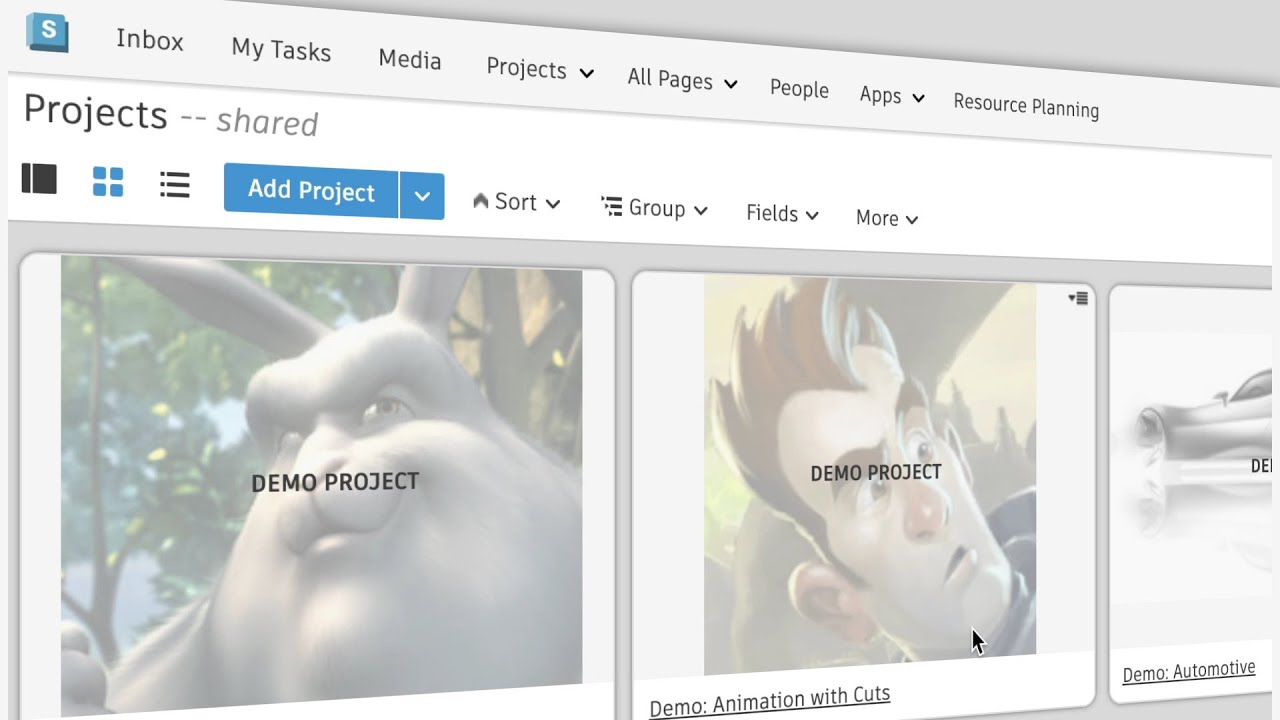
Task: Open the Animation with Cuts card menu icon
Action: (1078, 298)
